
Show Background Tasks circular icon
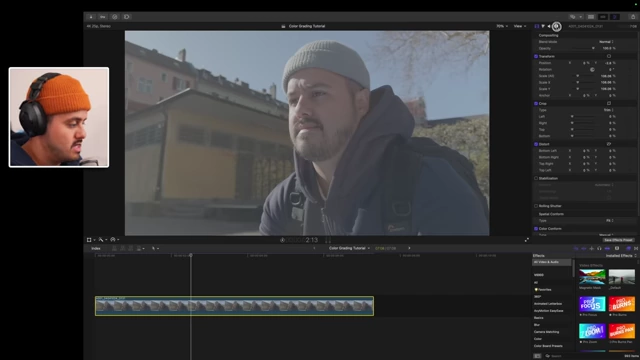[115, 17]
